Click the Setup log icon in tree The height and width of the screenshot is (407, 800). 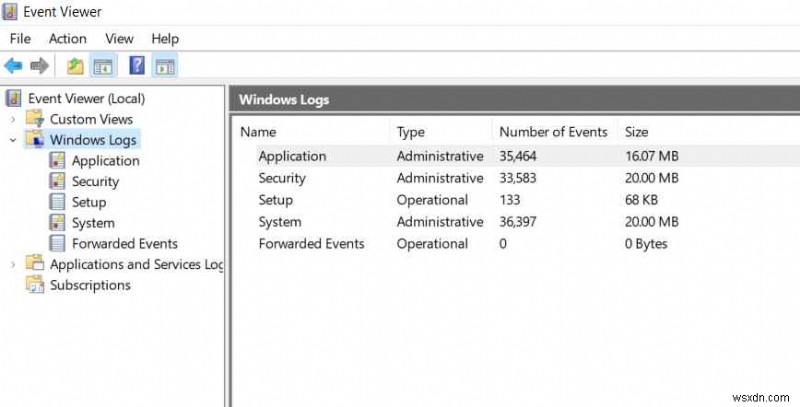click(x=57, y=202)
